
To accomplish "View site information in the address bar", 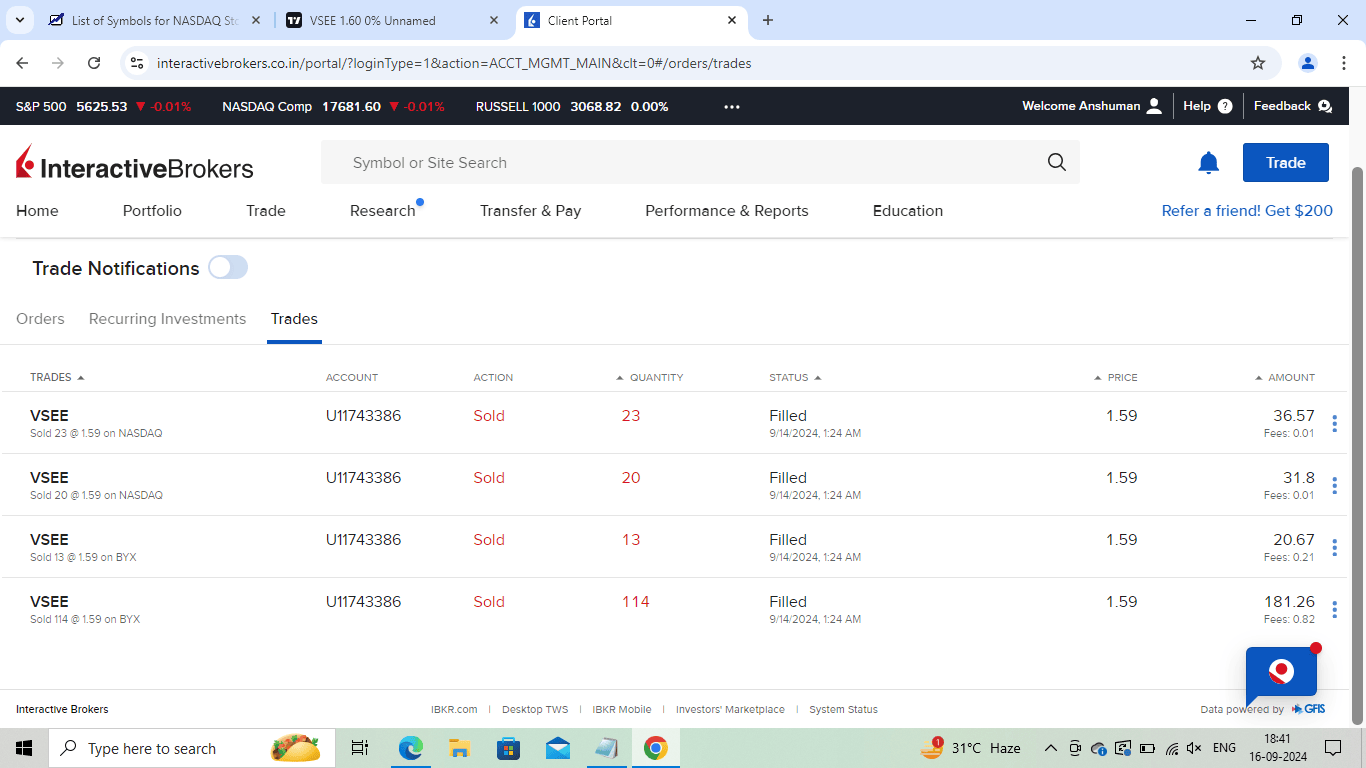I will pyautogui.click(x=137, y=63).
